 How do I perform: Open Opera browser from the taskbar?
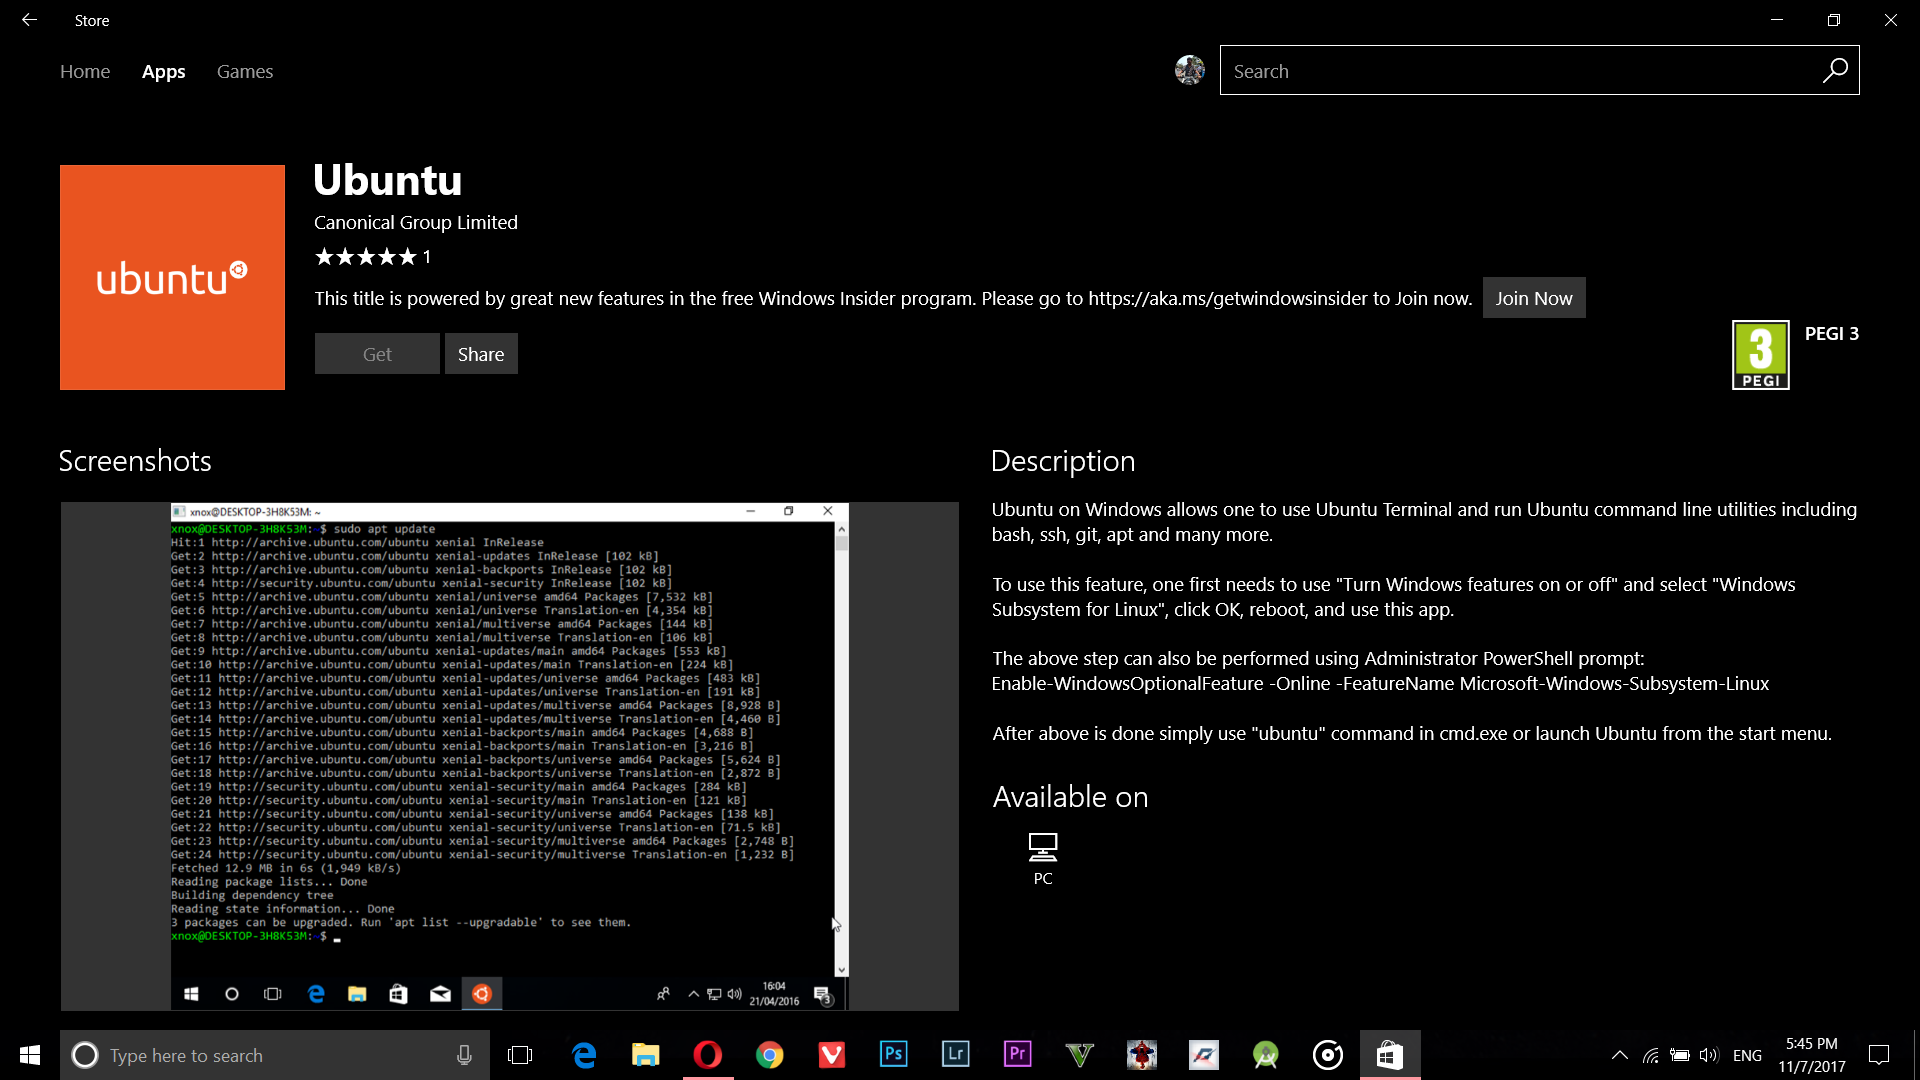(707, 1054)
